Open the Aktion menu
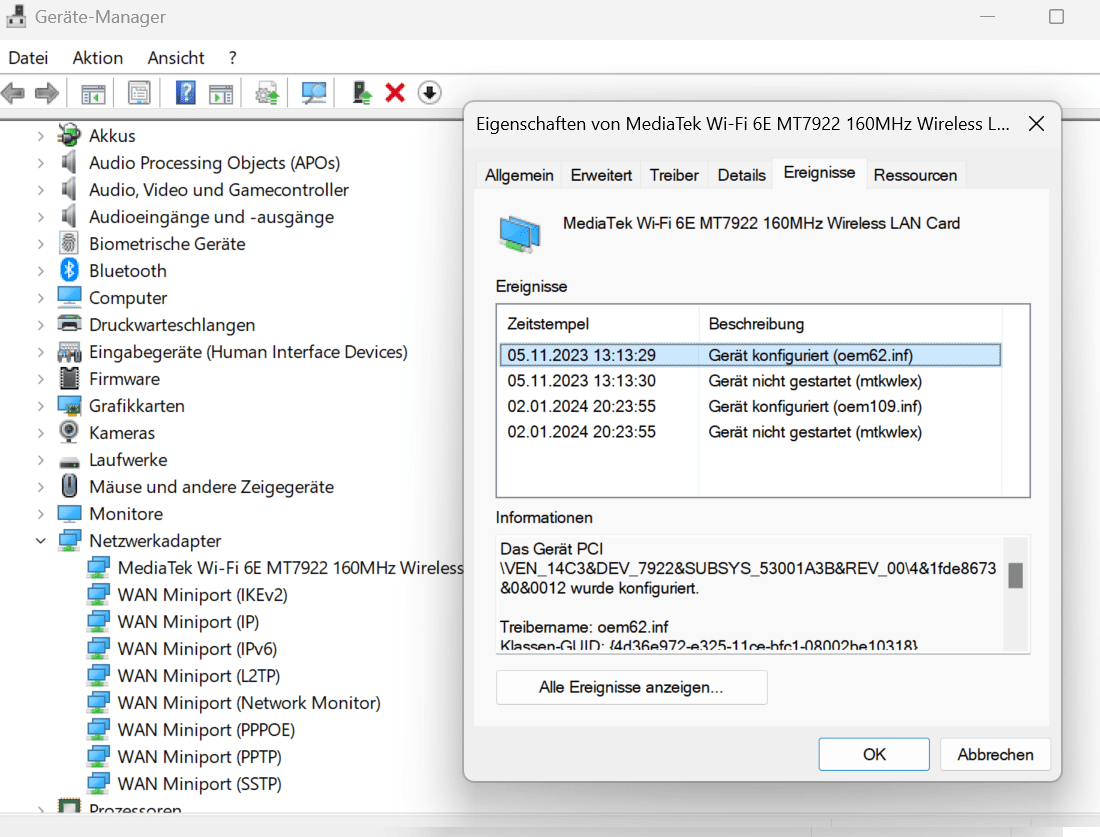 tap(98, 58)
